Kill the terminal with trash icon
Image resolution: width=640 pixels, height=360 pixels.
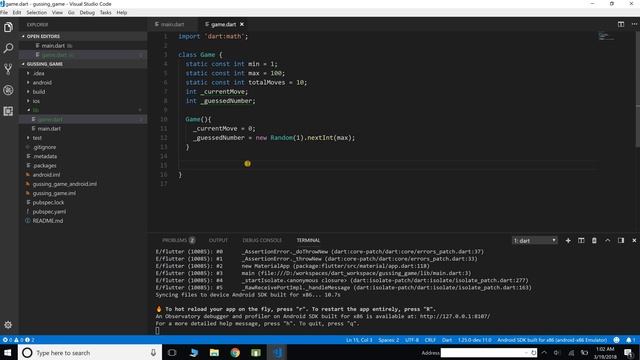pyautogui.click(x=594, y=241)
